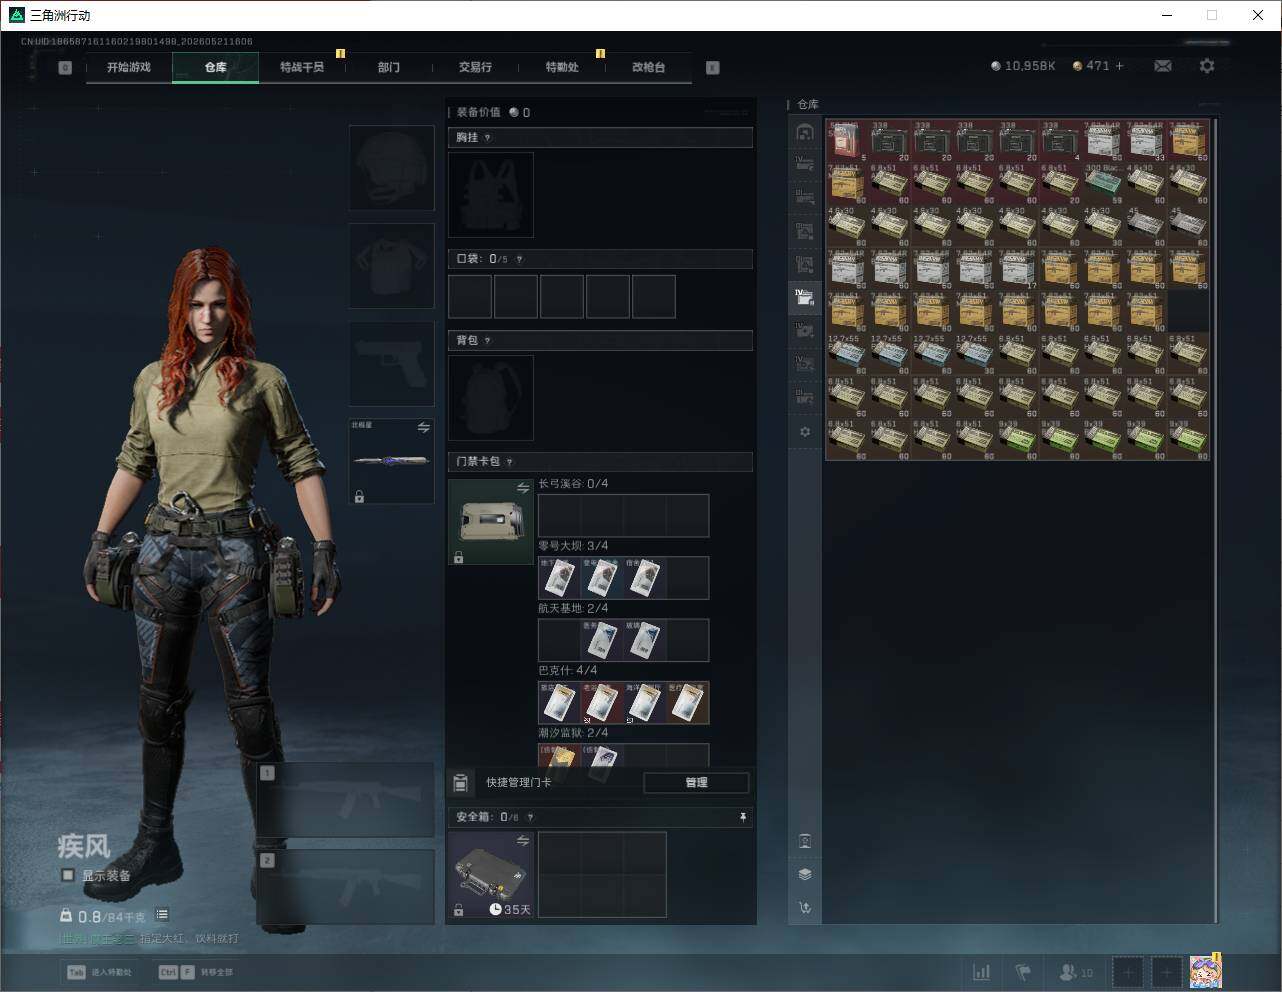Select the empty chest rig slot under 胸挂
The image size is (1282, 992).
click(x=491, y=195)
